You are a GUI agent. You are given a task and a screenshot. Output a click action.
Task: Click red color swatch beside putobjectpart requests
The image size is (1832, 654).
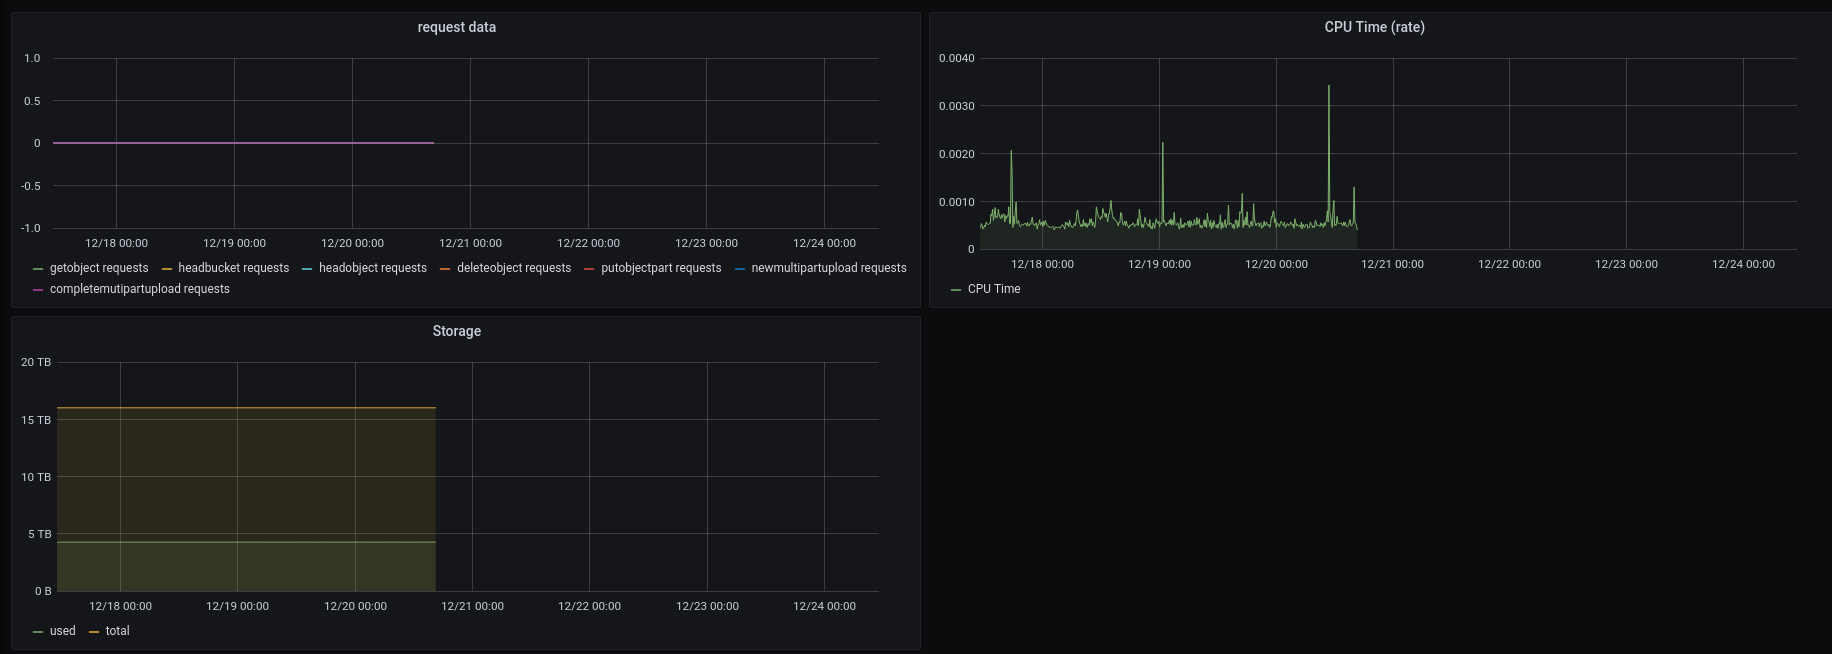point(589,269)
